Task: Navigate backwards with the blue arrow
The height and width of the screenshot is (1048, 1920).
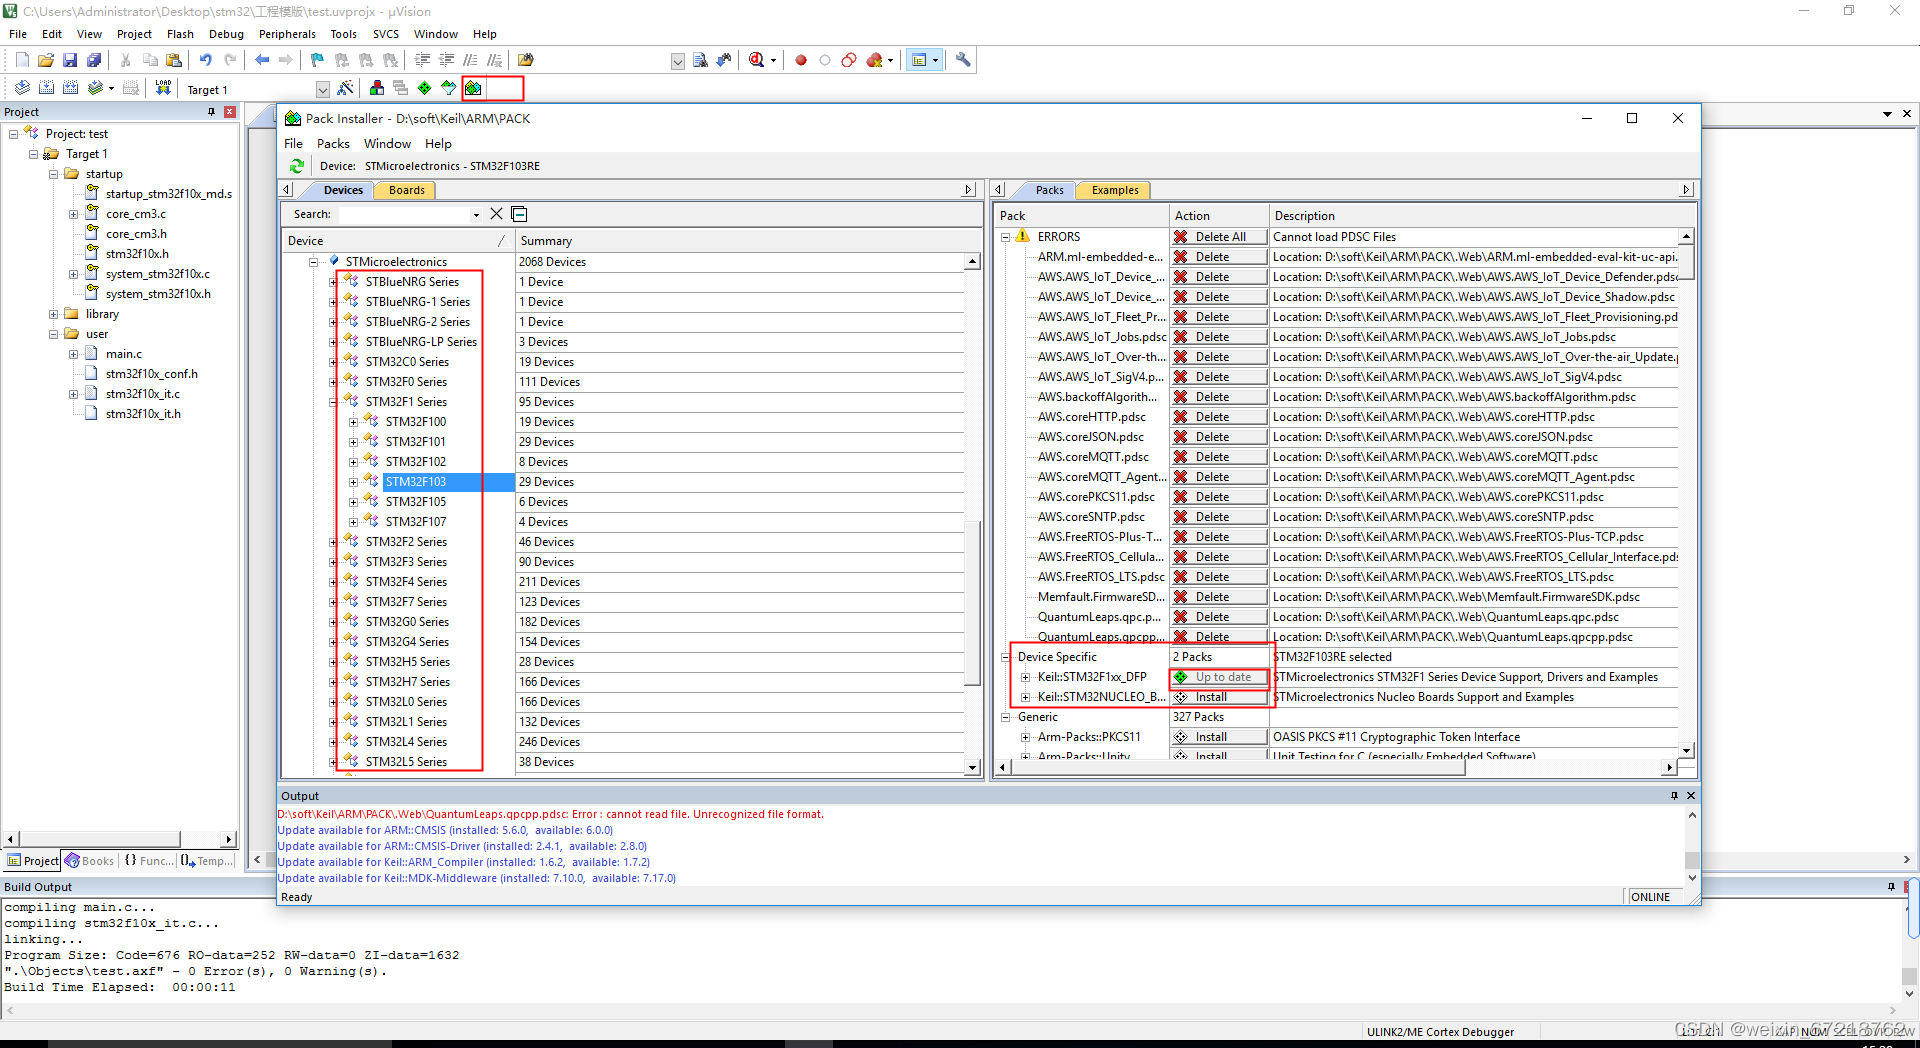Action: point(262,60)
